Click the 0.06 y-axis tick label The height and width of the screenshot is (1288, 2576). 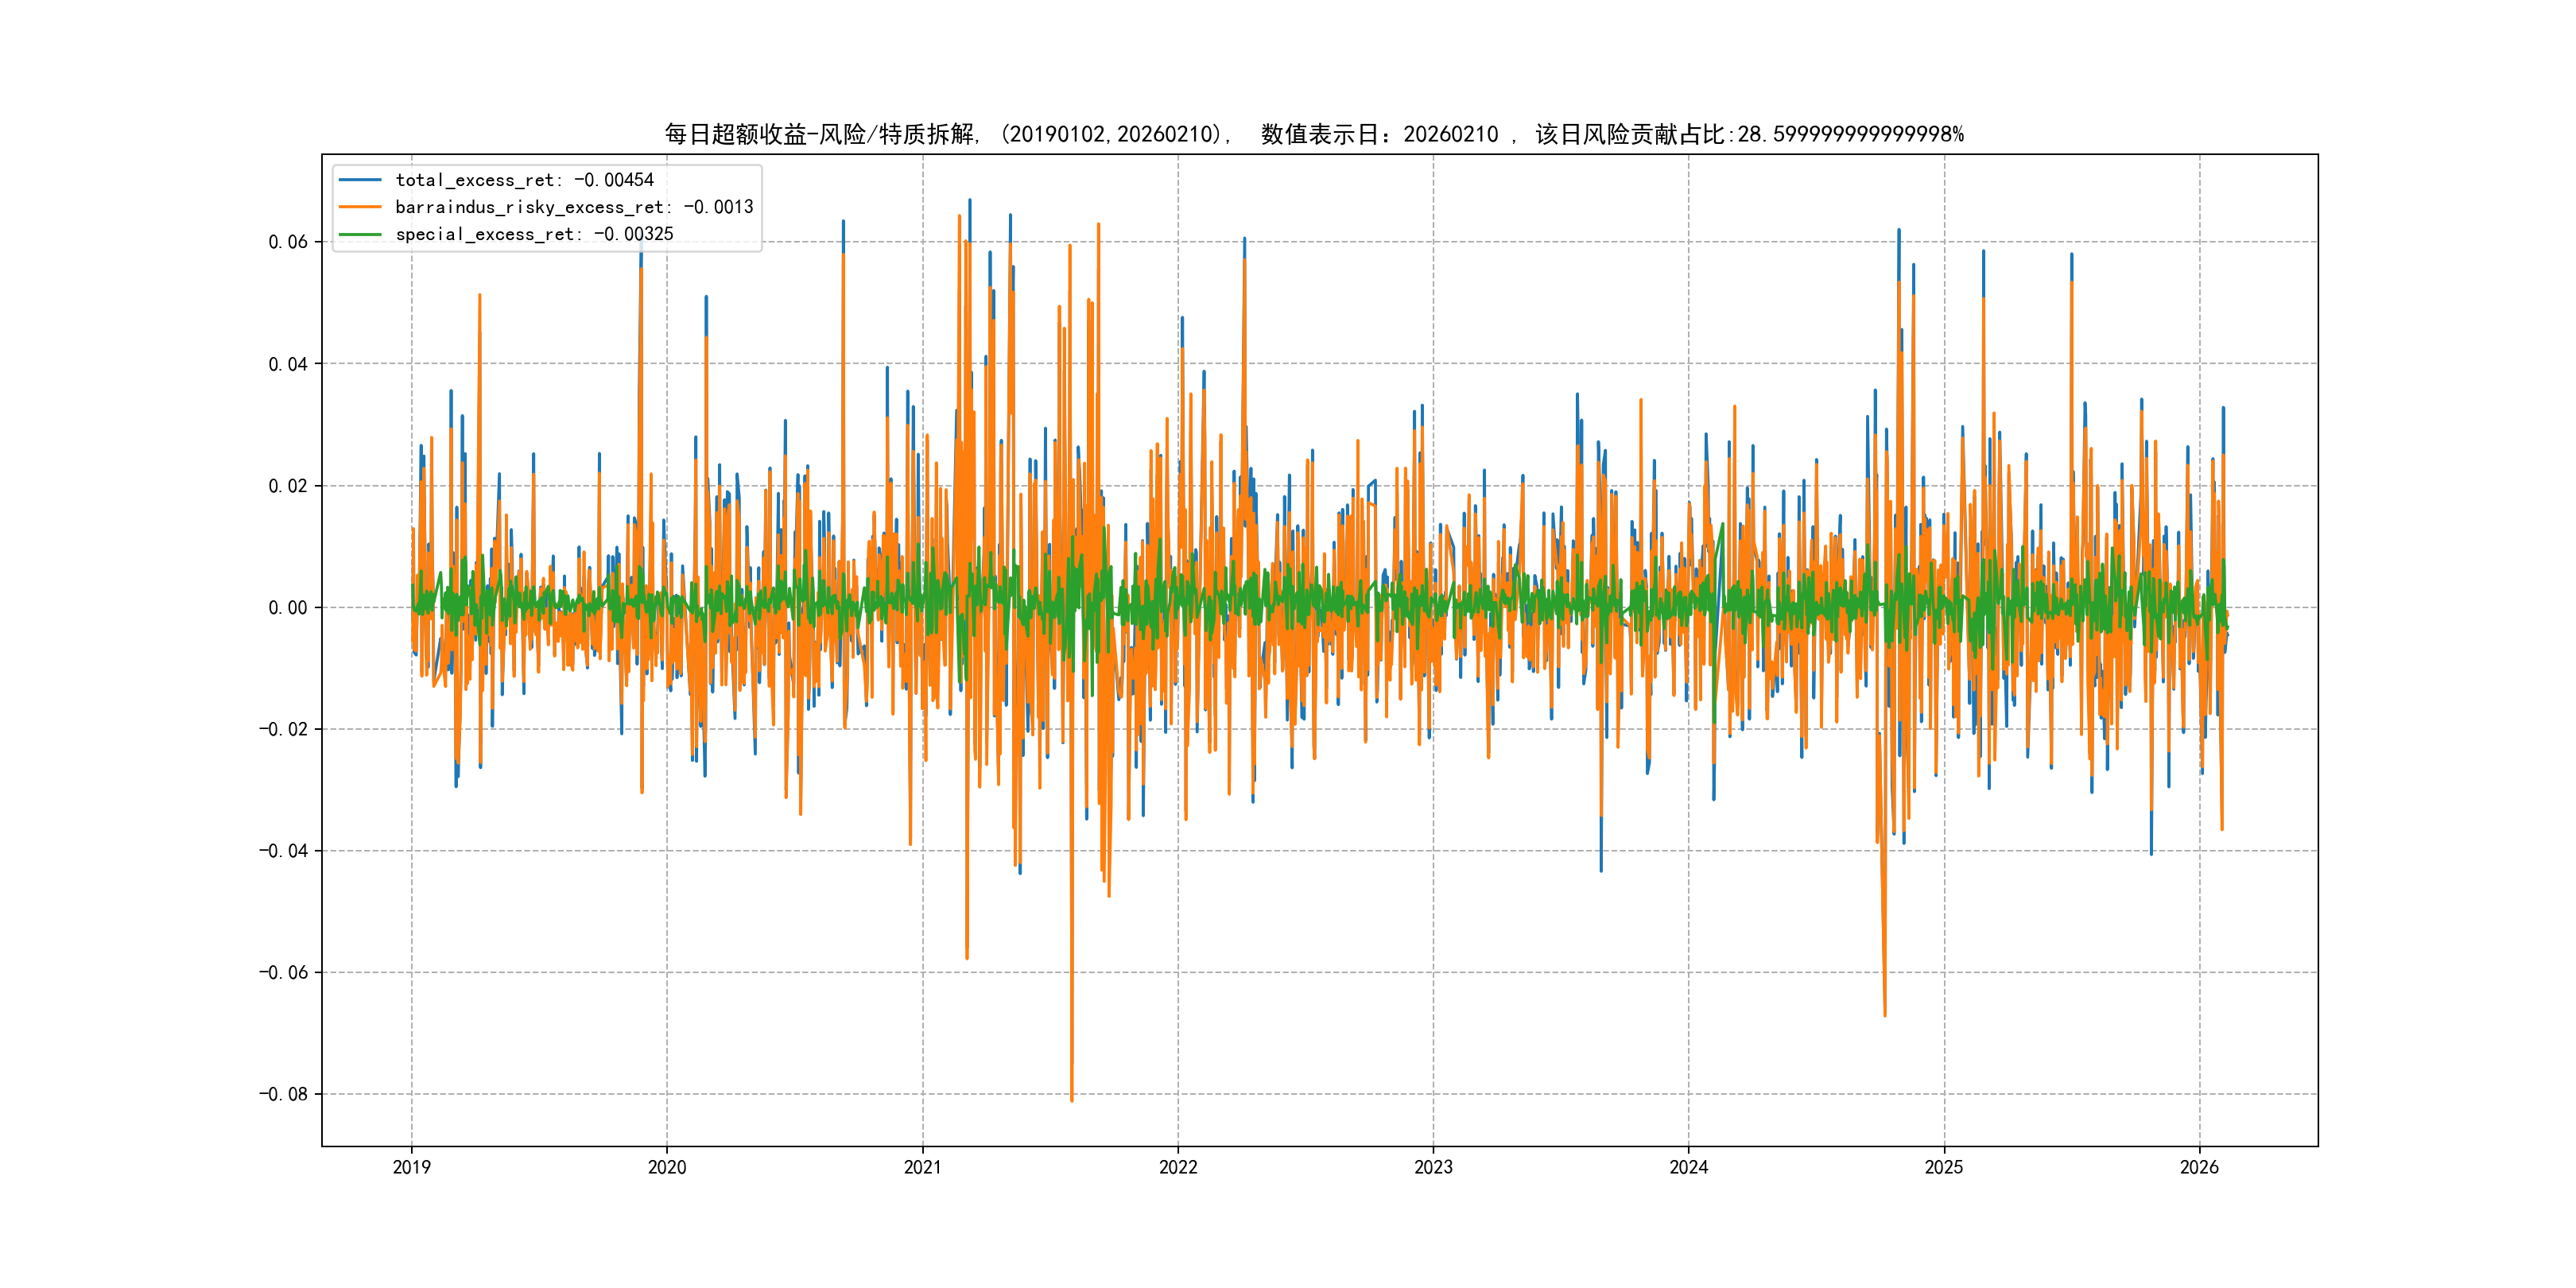[x=287, y=242]
